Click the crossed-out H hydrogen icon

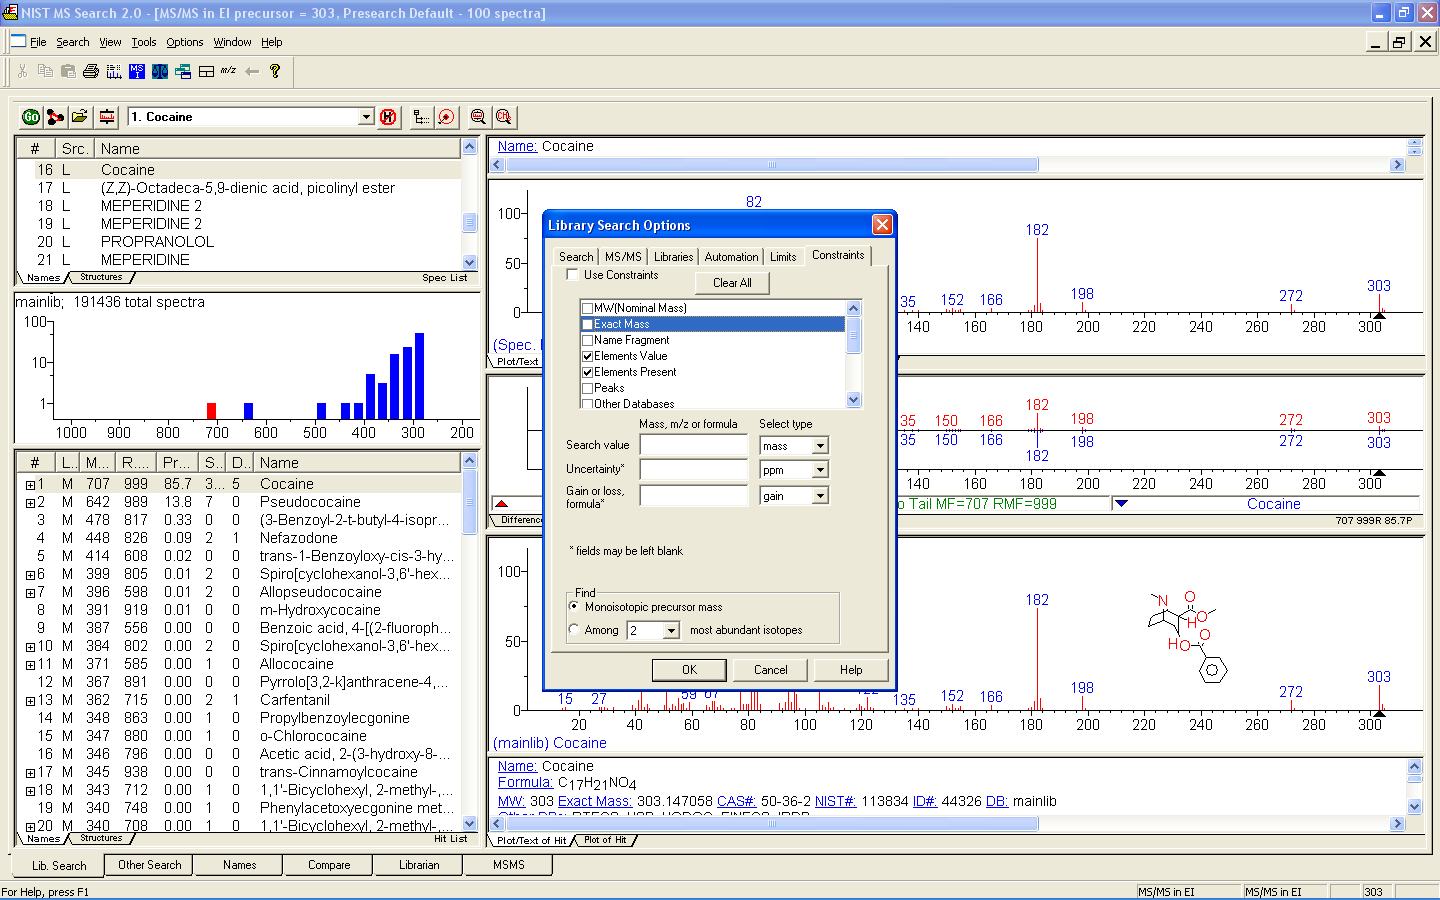[x=389, y=117]
